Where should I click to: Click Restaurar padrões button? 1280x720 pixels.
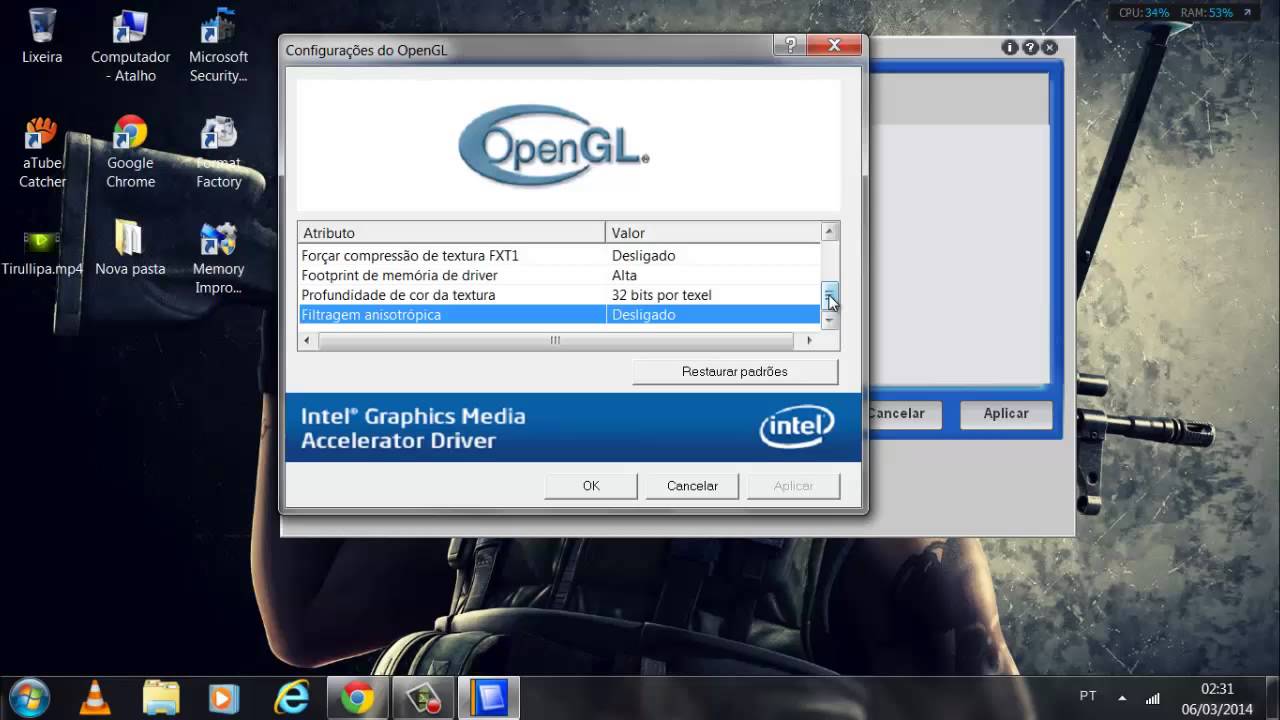pos(735,372)
